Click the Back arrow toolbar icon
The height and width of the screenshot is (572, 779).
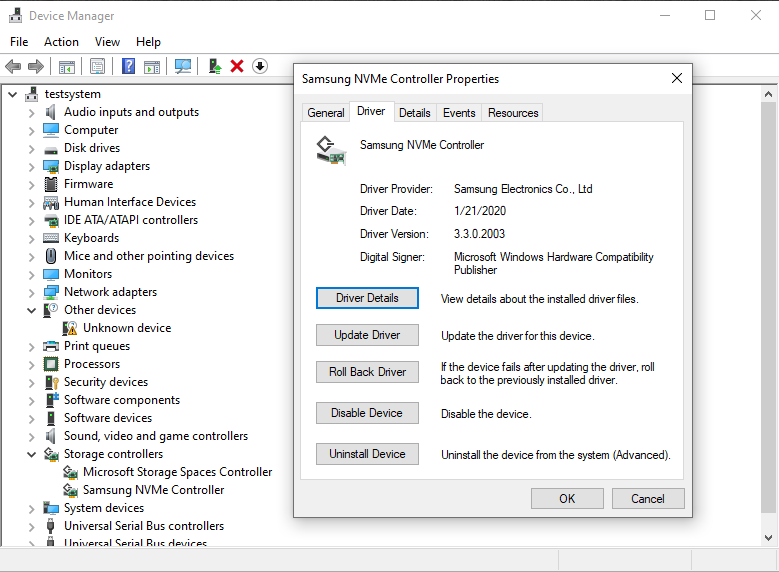coord(13,66)
